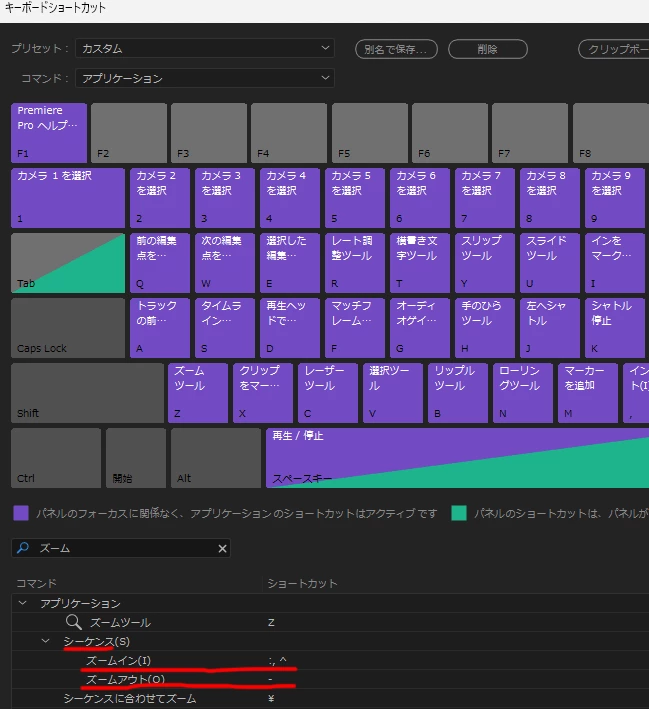Select the F1 key Premiere Pro ヘルプ
649x709 pixels.
49,133
